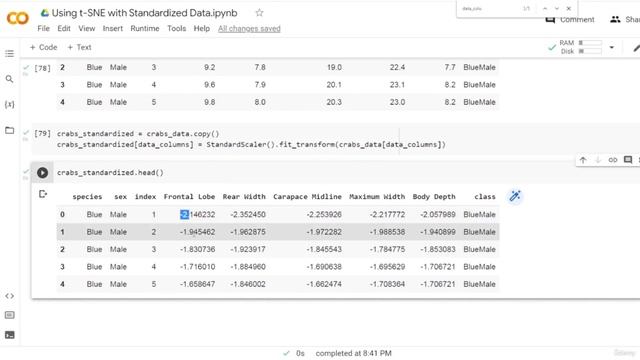Open the search sidebar icon
The image size is (640, 360).
pyautogui.click(x=9, y=79)
